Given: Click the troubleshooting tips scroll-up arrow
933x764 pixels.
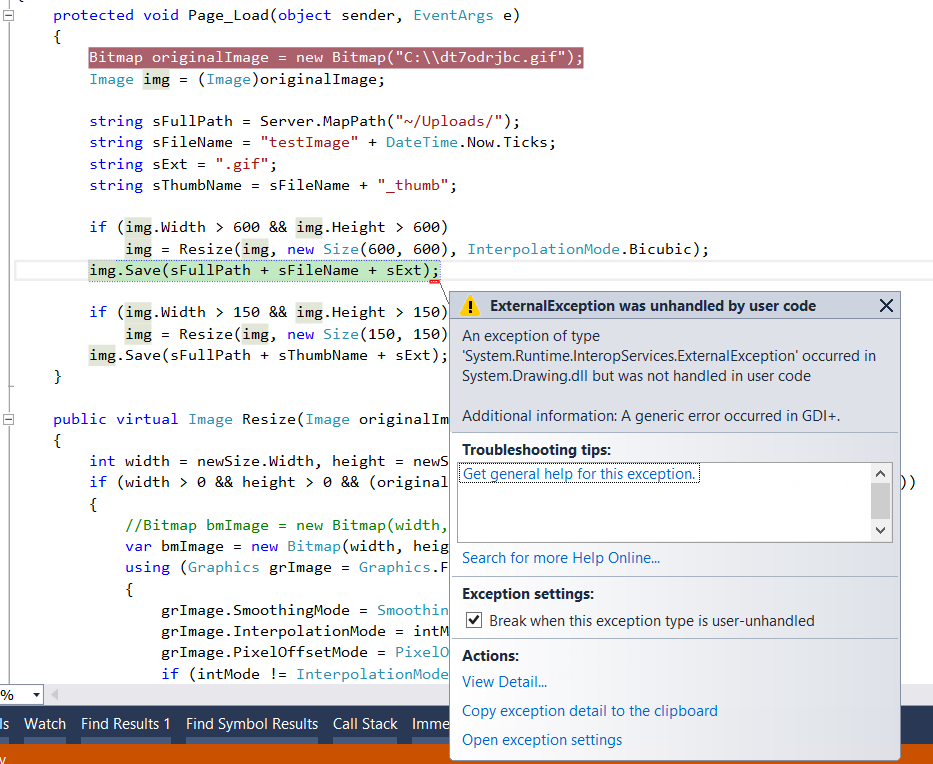Looking at the screenshot, I should coord(881,474).
